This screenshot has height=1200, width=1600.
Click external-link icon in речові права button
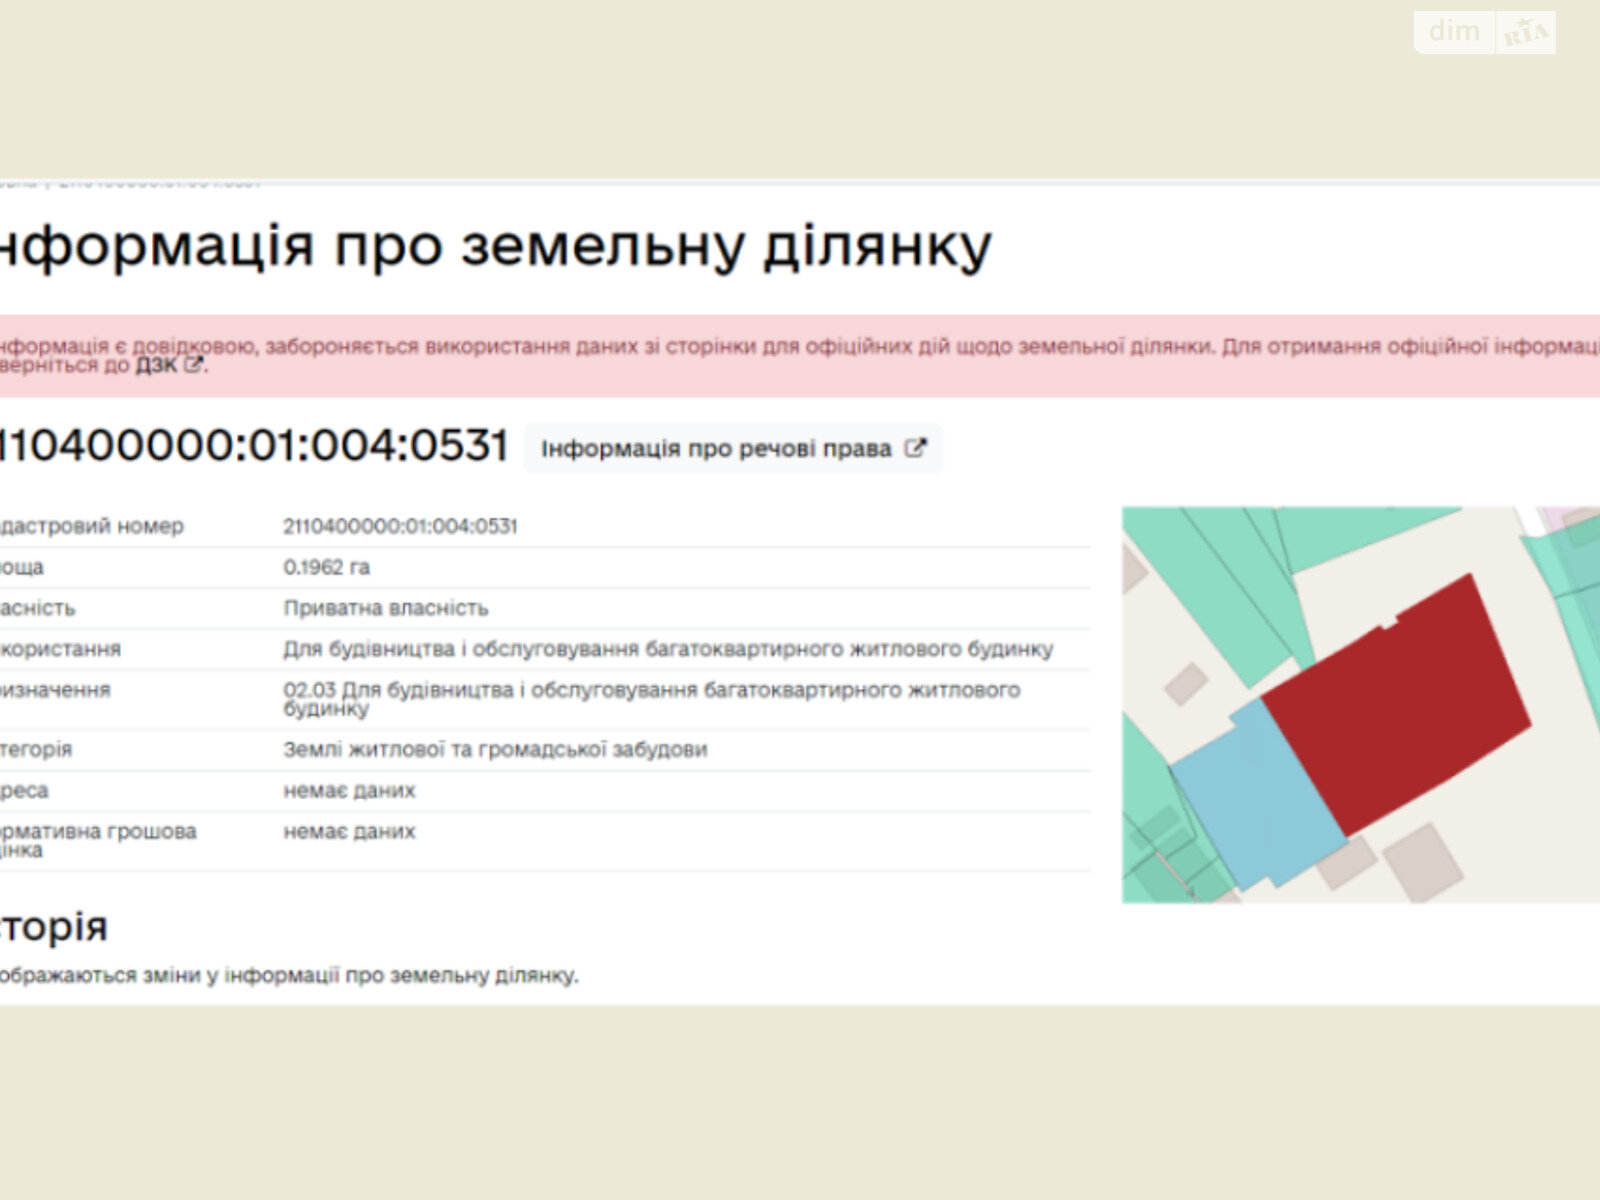click(x=914, y=449)
